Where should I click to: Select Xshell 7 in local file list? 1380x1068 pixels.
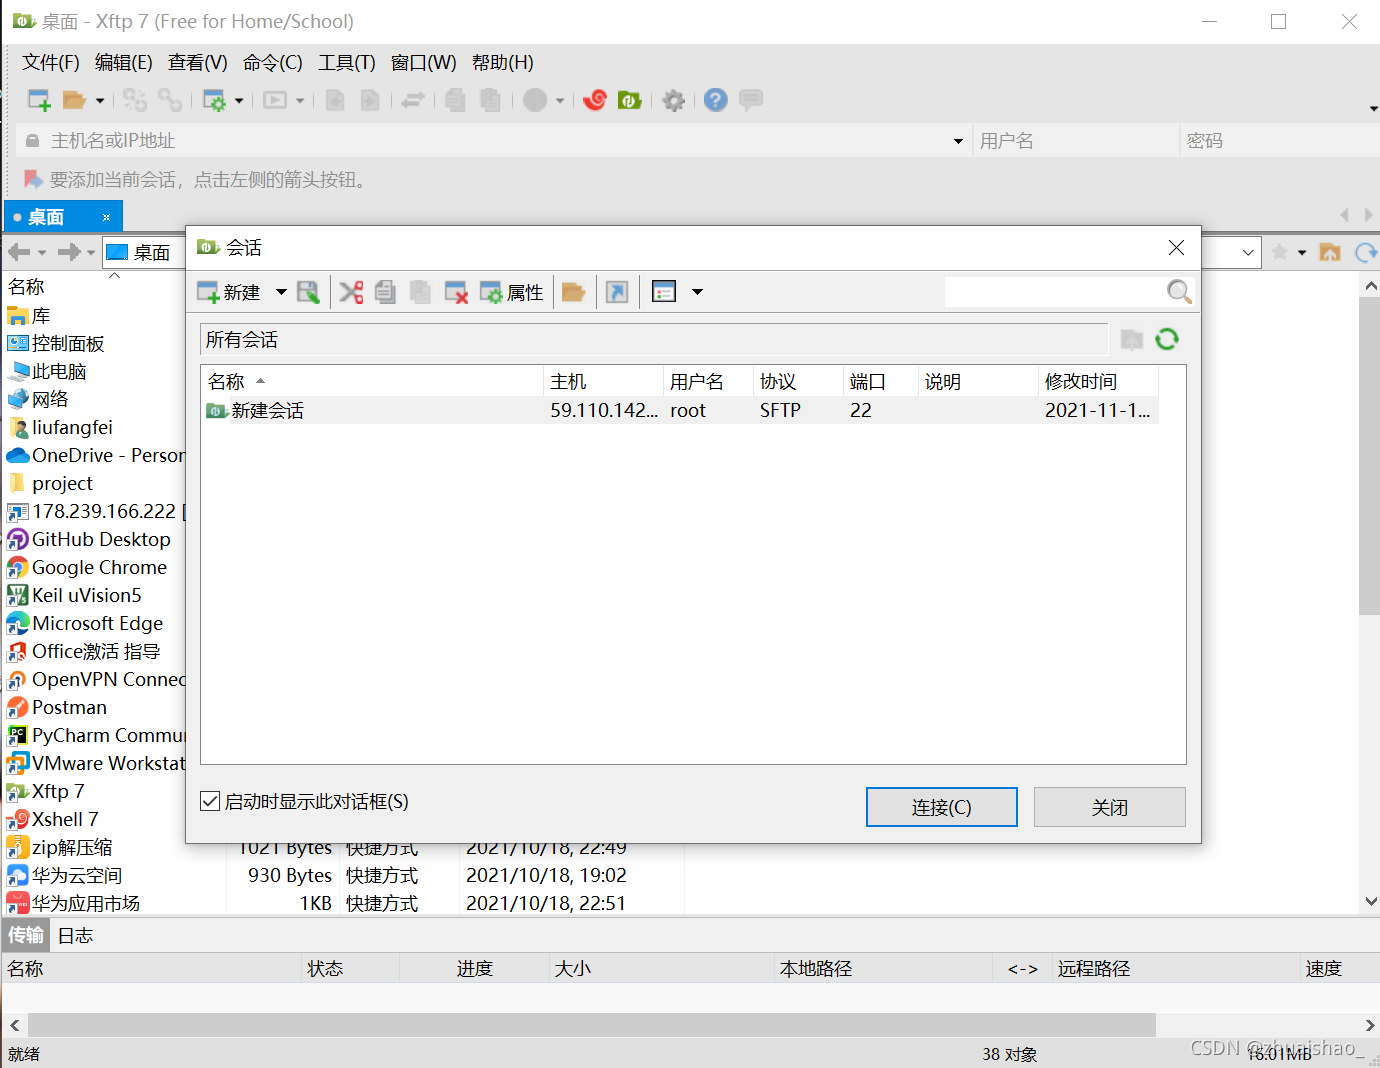point(53,819)
